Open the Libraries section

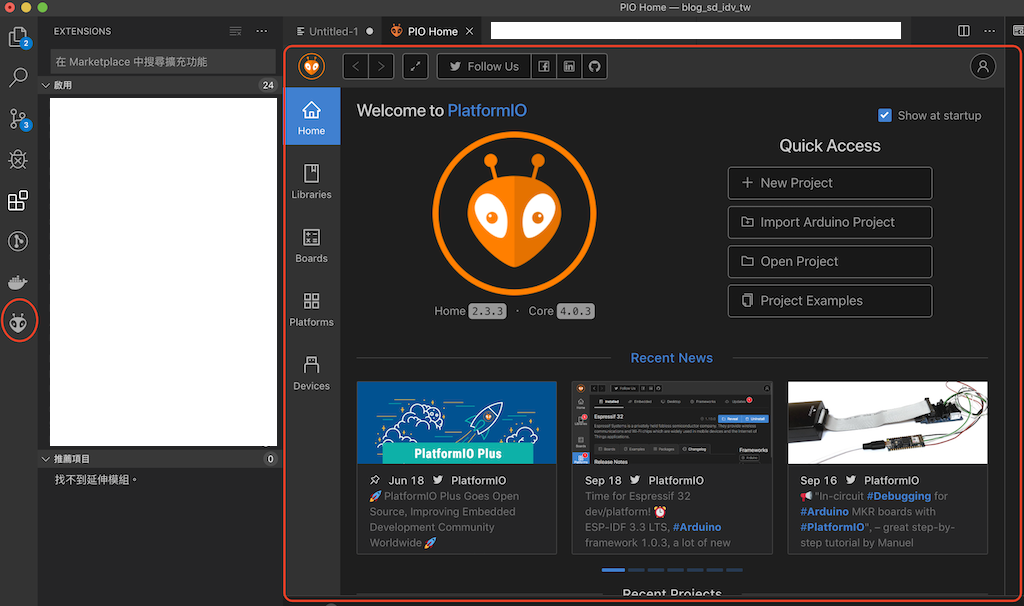312,181
